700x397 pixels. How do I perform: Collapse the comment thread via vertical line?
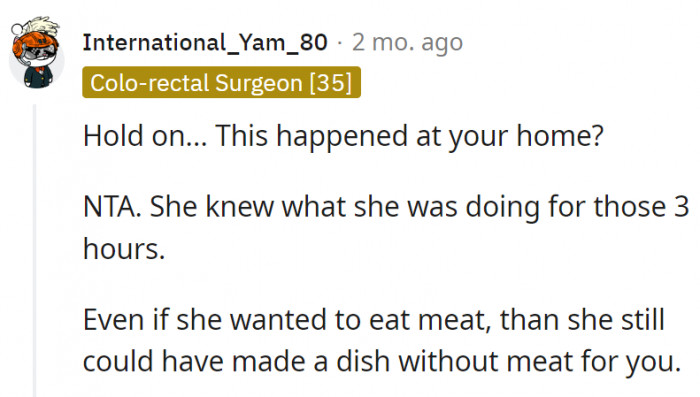tap(34, 250)
